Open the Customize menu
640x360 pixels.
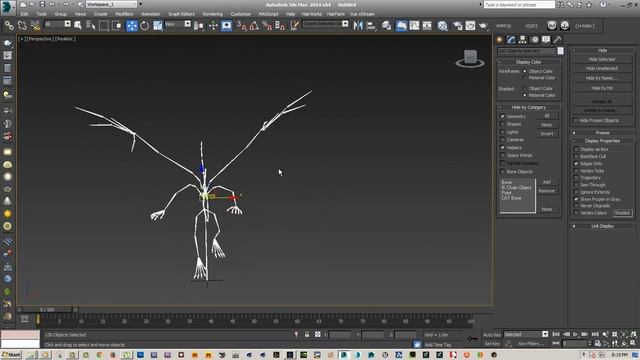click(x=240, y=14)
